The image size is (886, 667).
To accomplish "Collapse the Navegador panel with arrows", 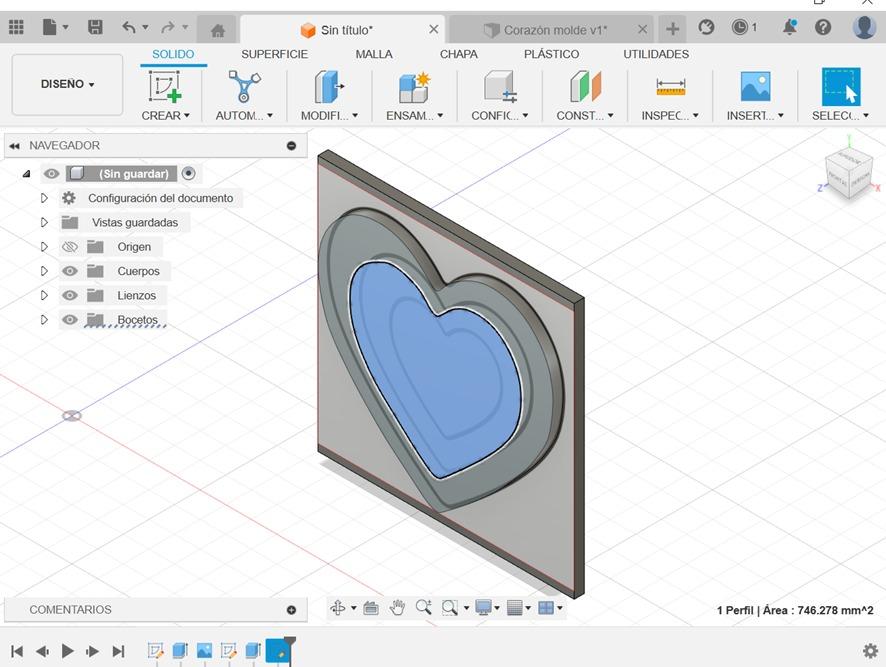I will (x=14, y=146).
